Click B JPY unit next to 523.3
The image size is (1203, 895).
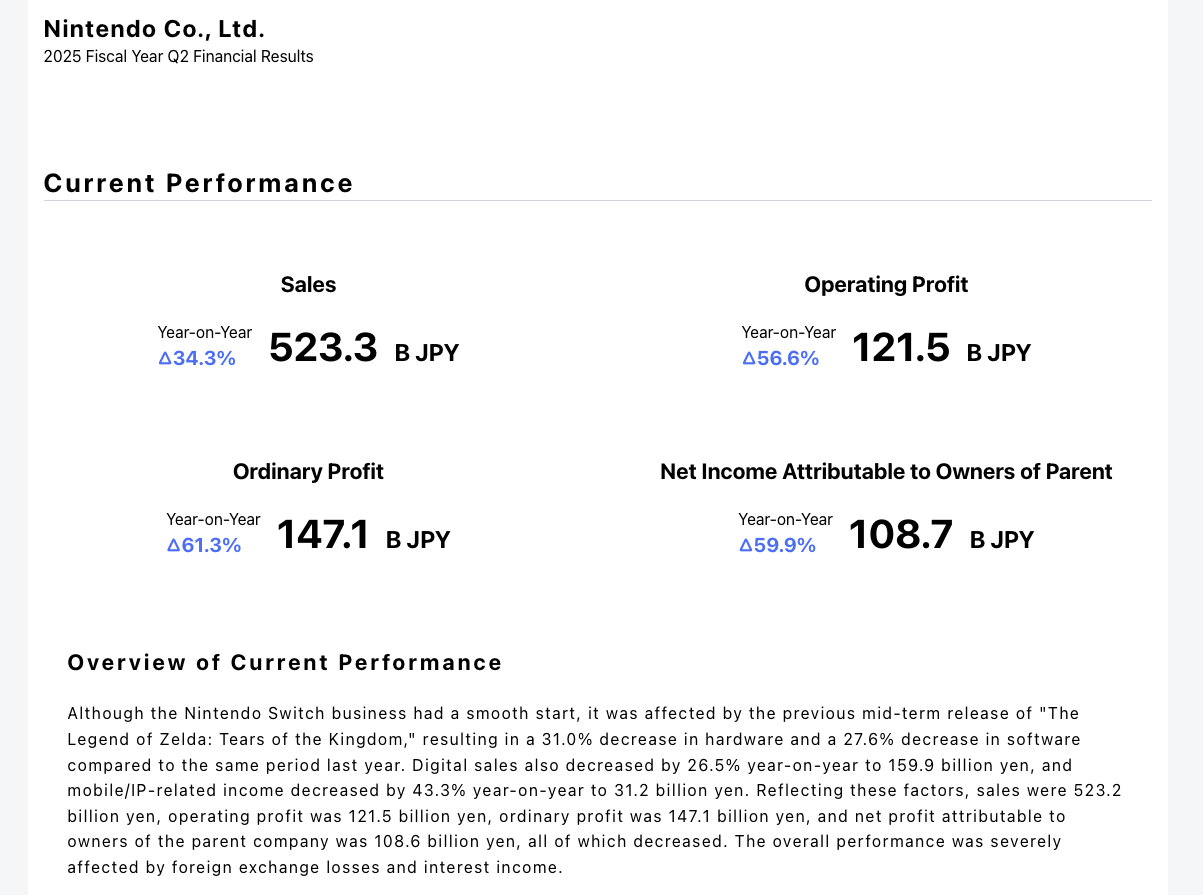coord(427,353)
